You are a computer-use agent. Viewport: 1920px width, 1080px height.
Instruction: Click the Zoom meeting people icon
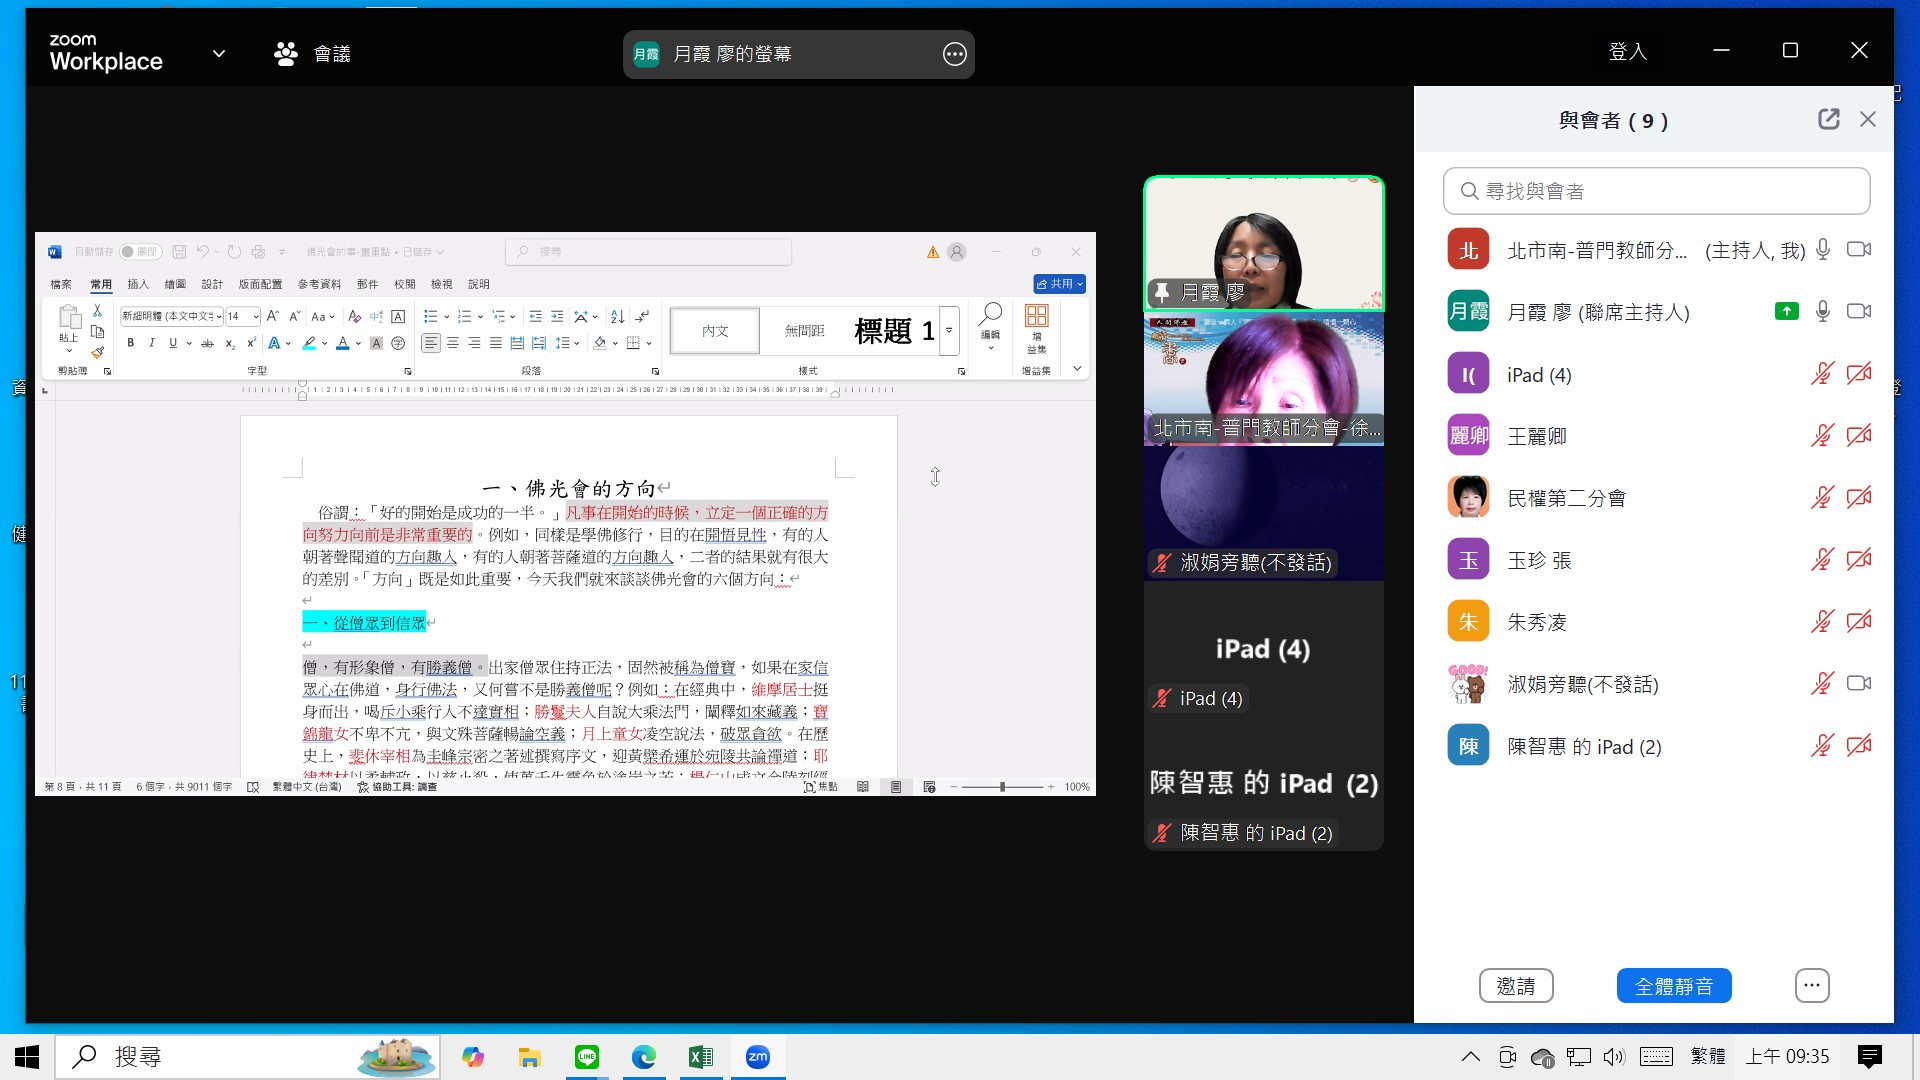pyautogui.click(x=286, y=54)
